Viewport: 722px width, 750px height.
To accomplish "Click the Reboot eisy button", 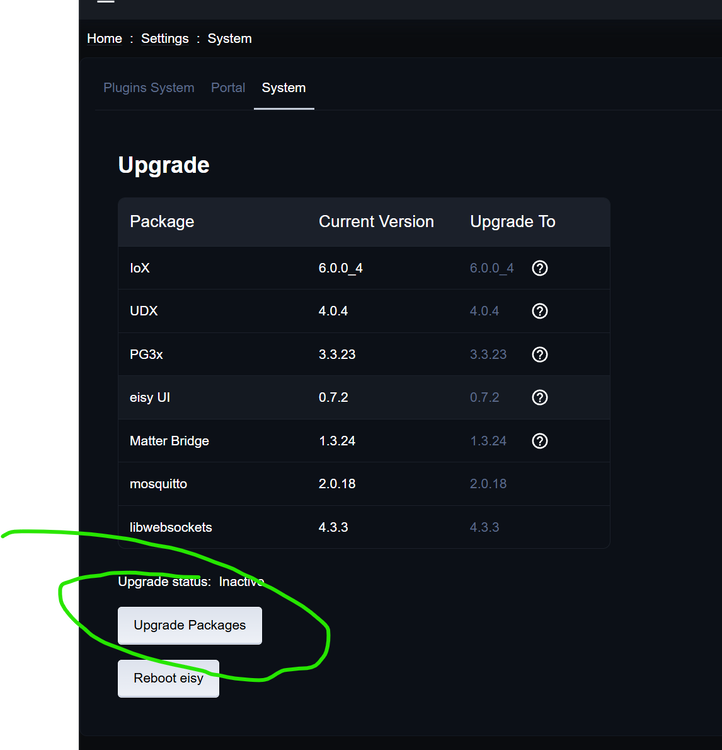I will [x=168, y=678].
